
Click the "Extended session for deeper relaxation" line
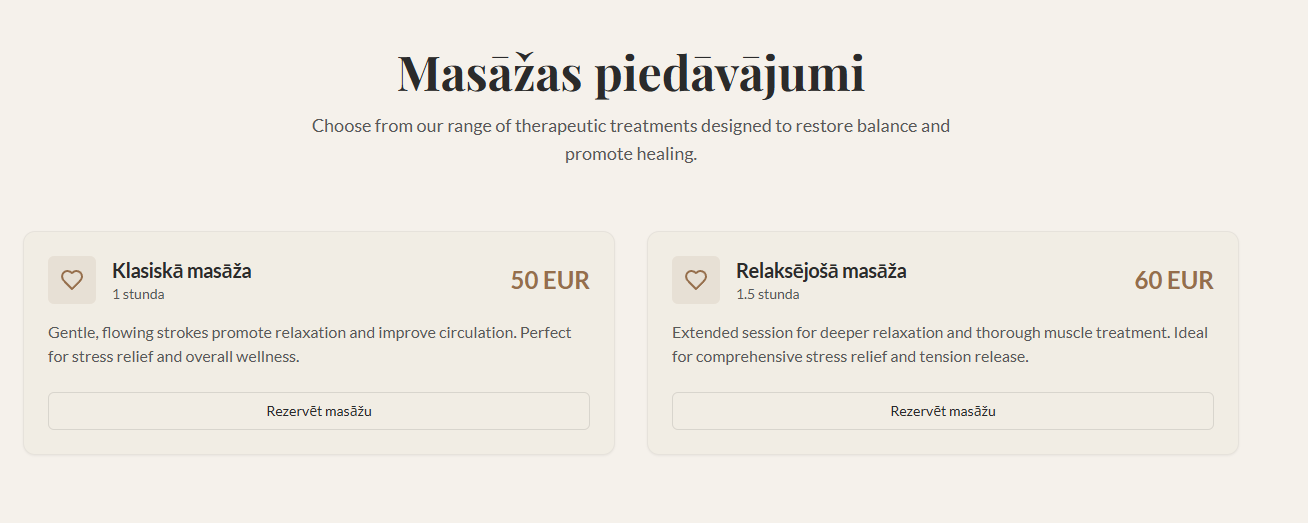tap(940, 332)
